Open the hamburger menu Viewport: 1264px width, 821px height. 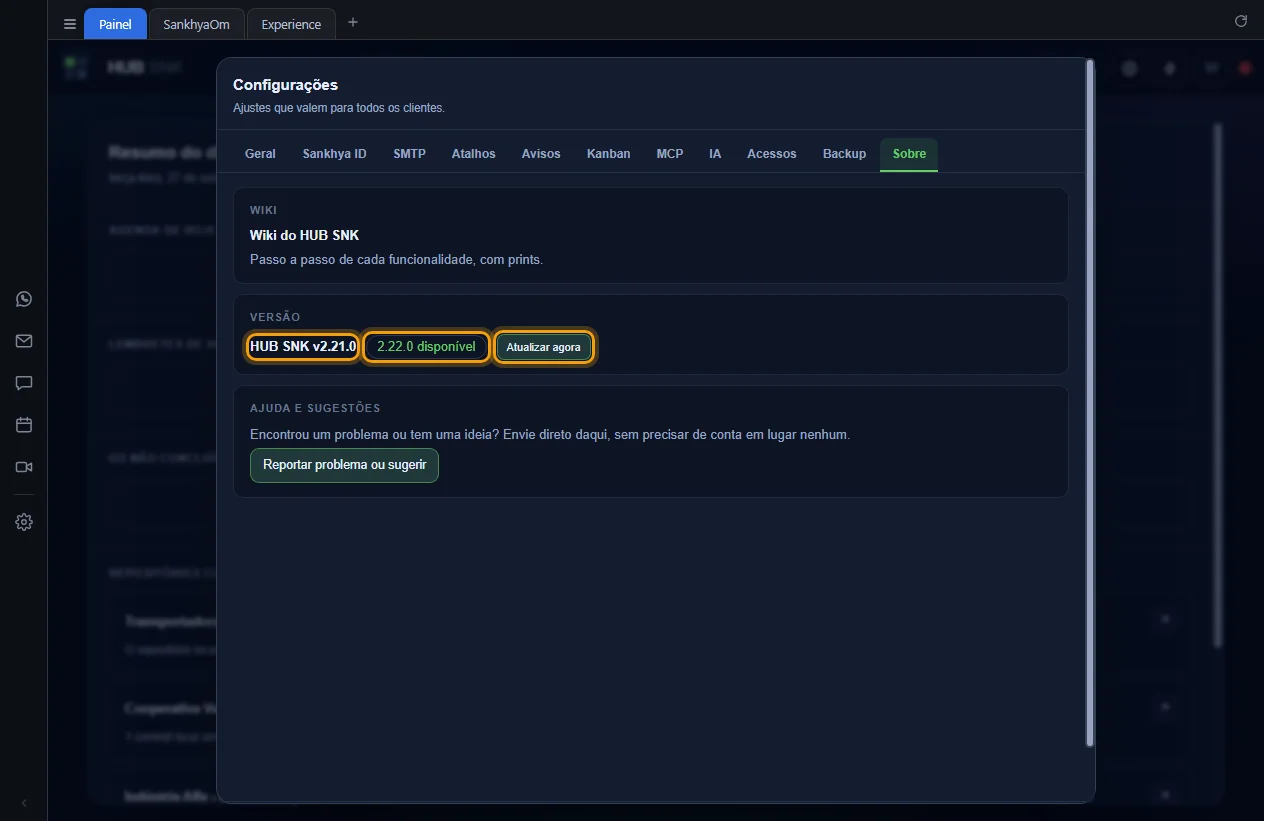(x=69, y=24)
